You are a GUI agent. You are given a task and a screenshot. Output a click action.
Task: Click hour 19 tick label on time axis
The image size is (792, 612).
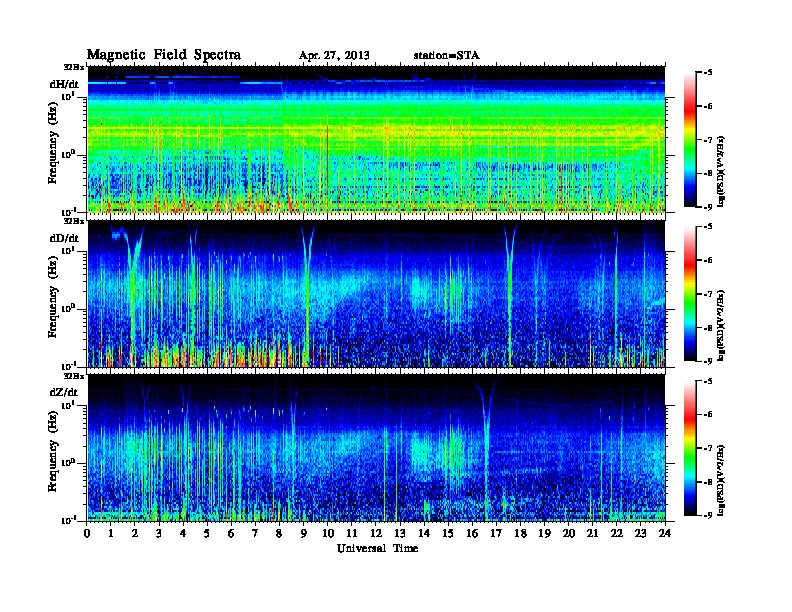544,533
